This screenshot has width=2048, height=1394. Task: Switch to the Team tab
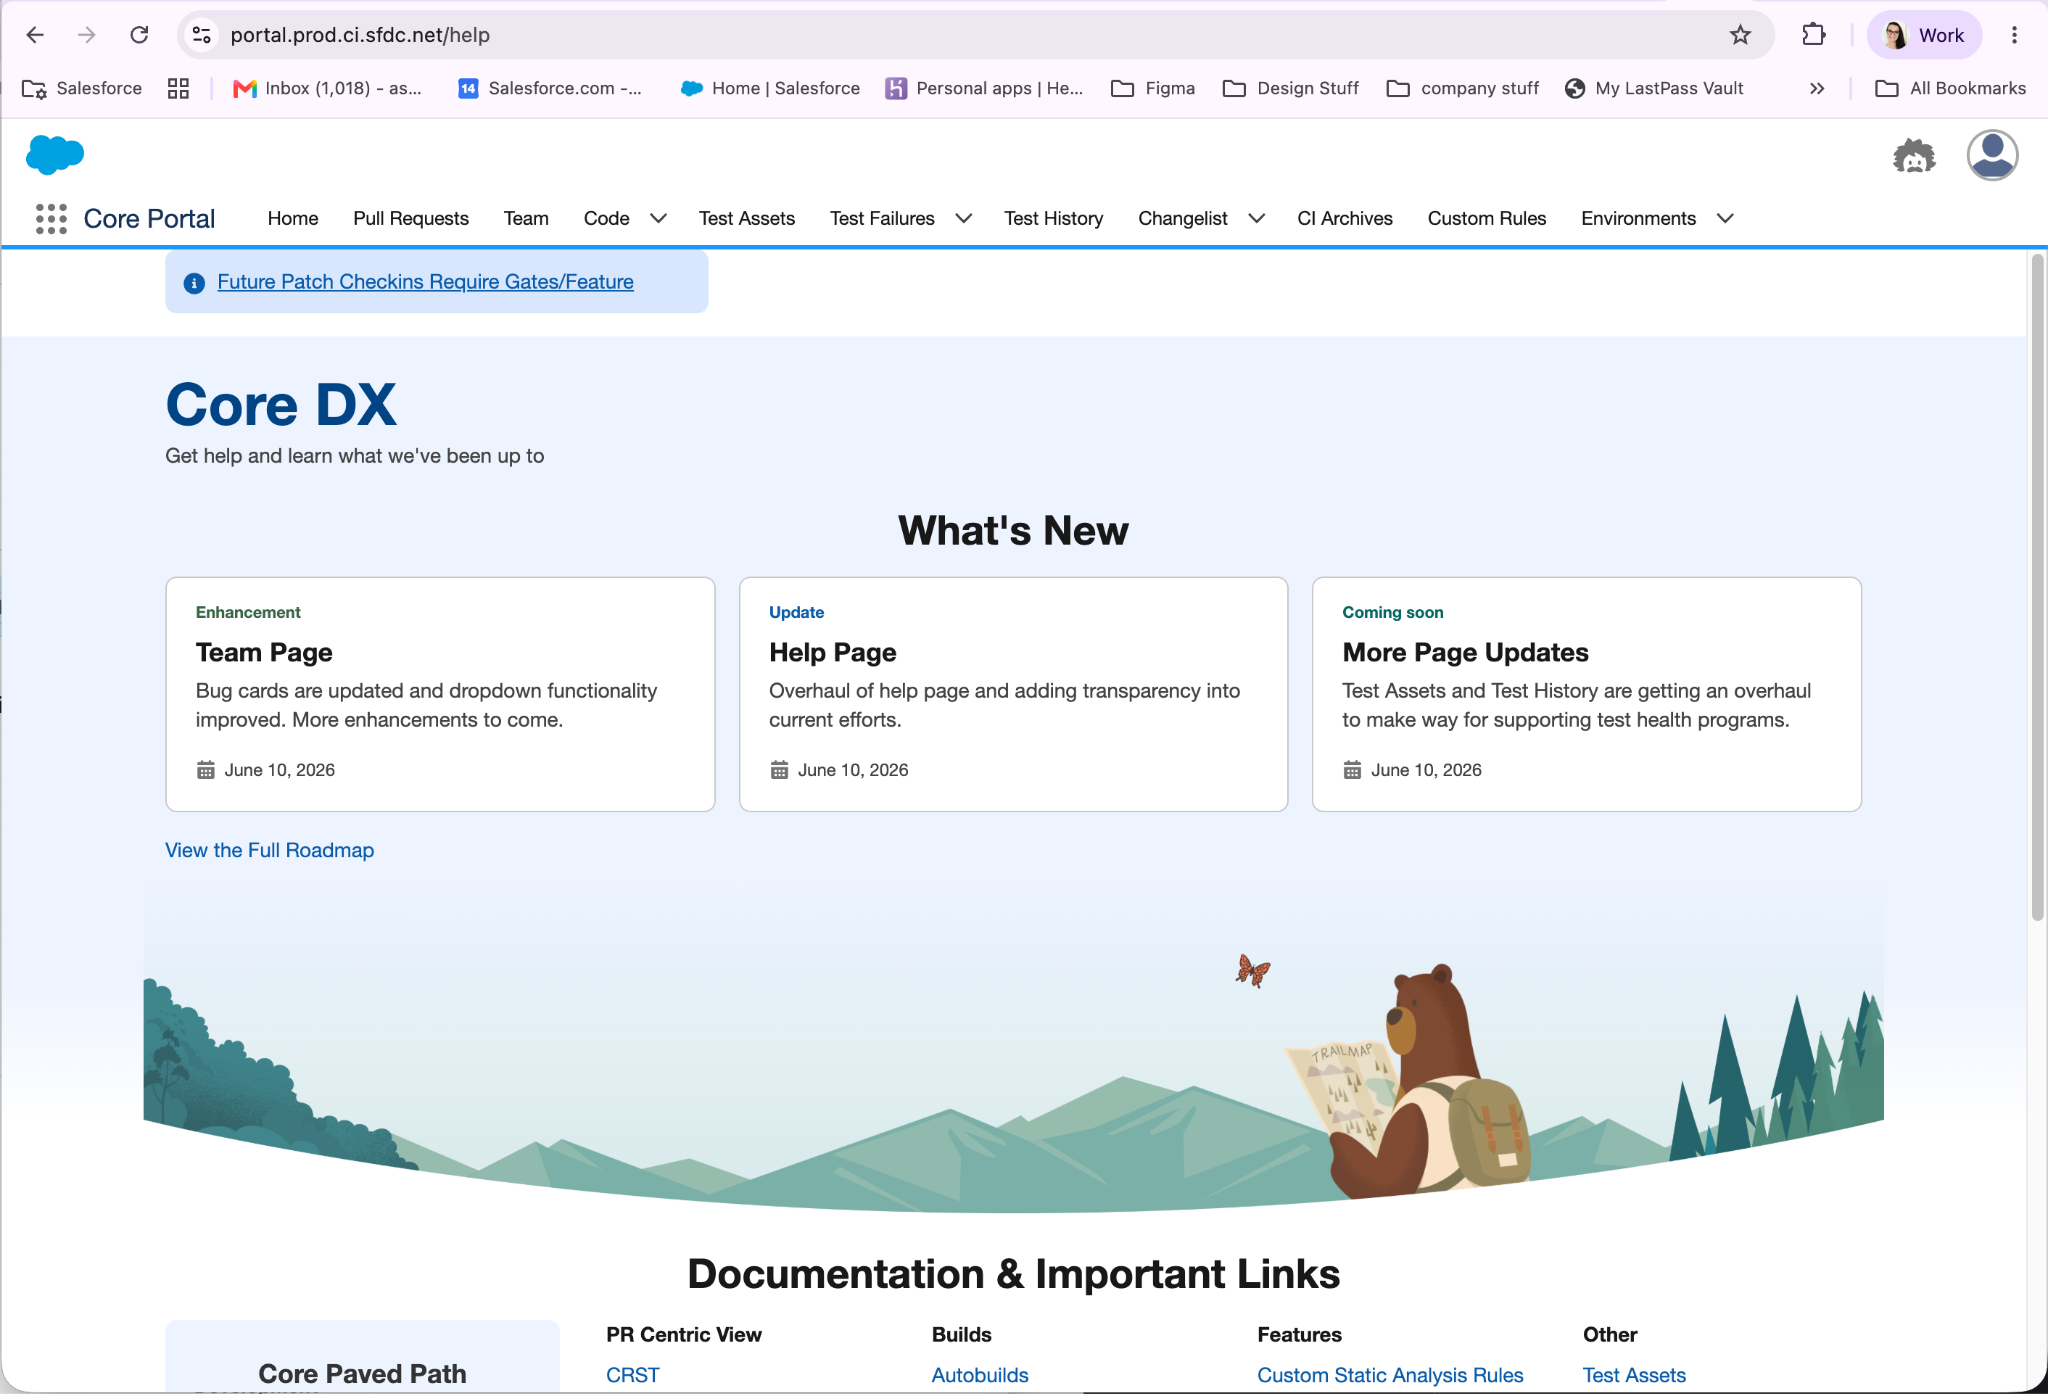coord(526,218)
